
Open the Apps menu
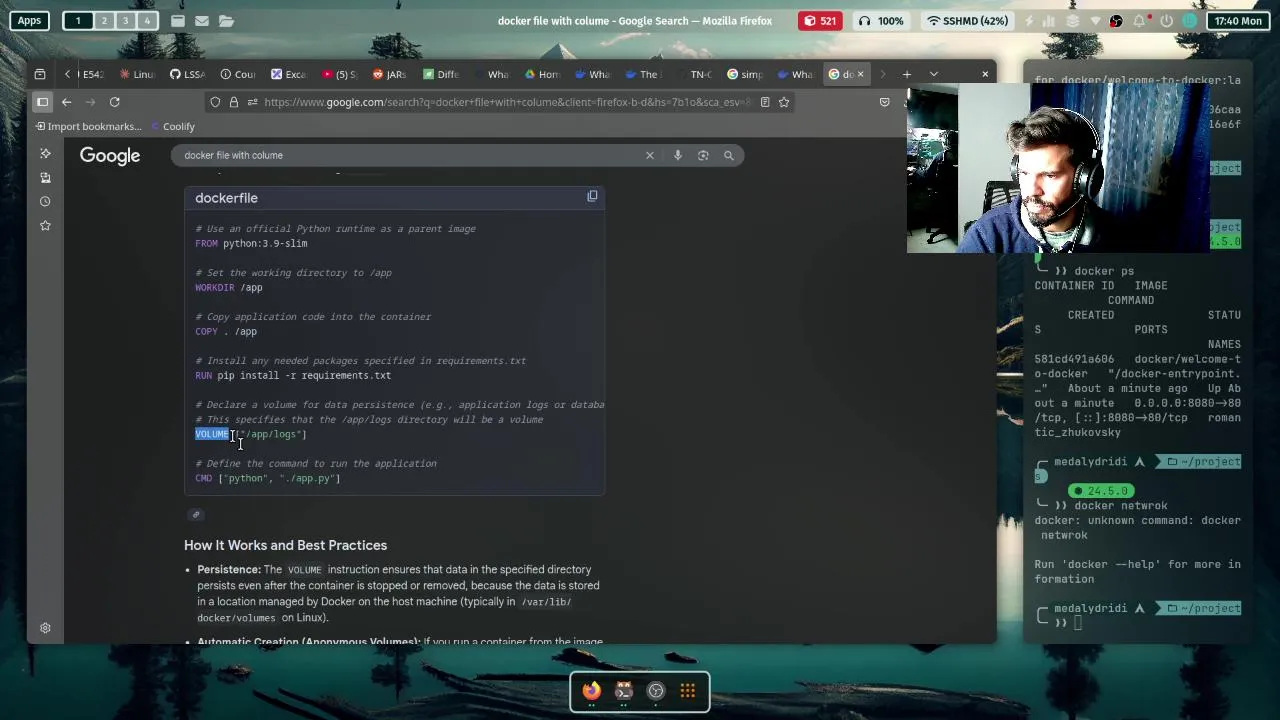pyautogui.click(x=29, y=21)
